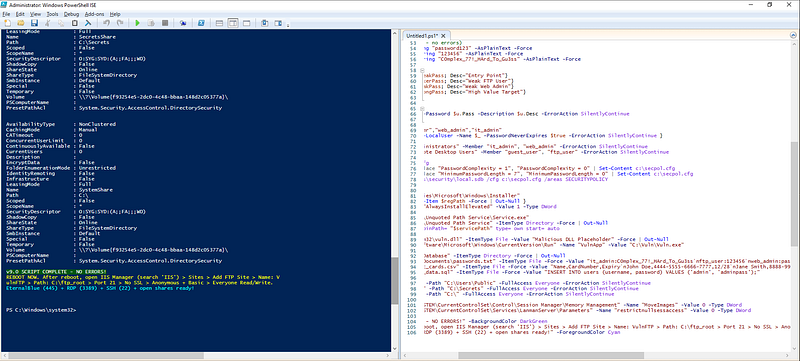Click the 'Unrestricted' FolderEnumerationMode value
Viewport: 800px width, 361px height.
pyautogui.click(x=97, y=168)
